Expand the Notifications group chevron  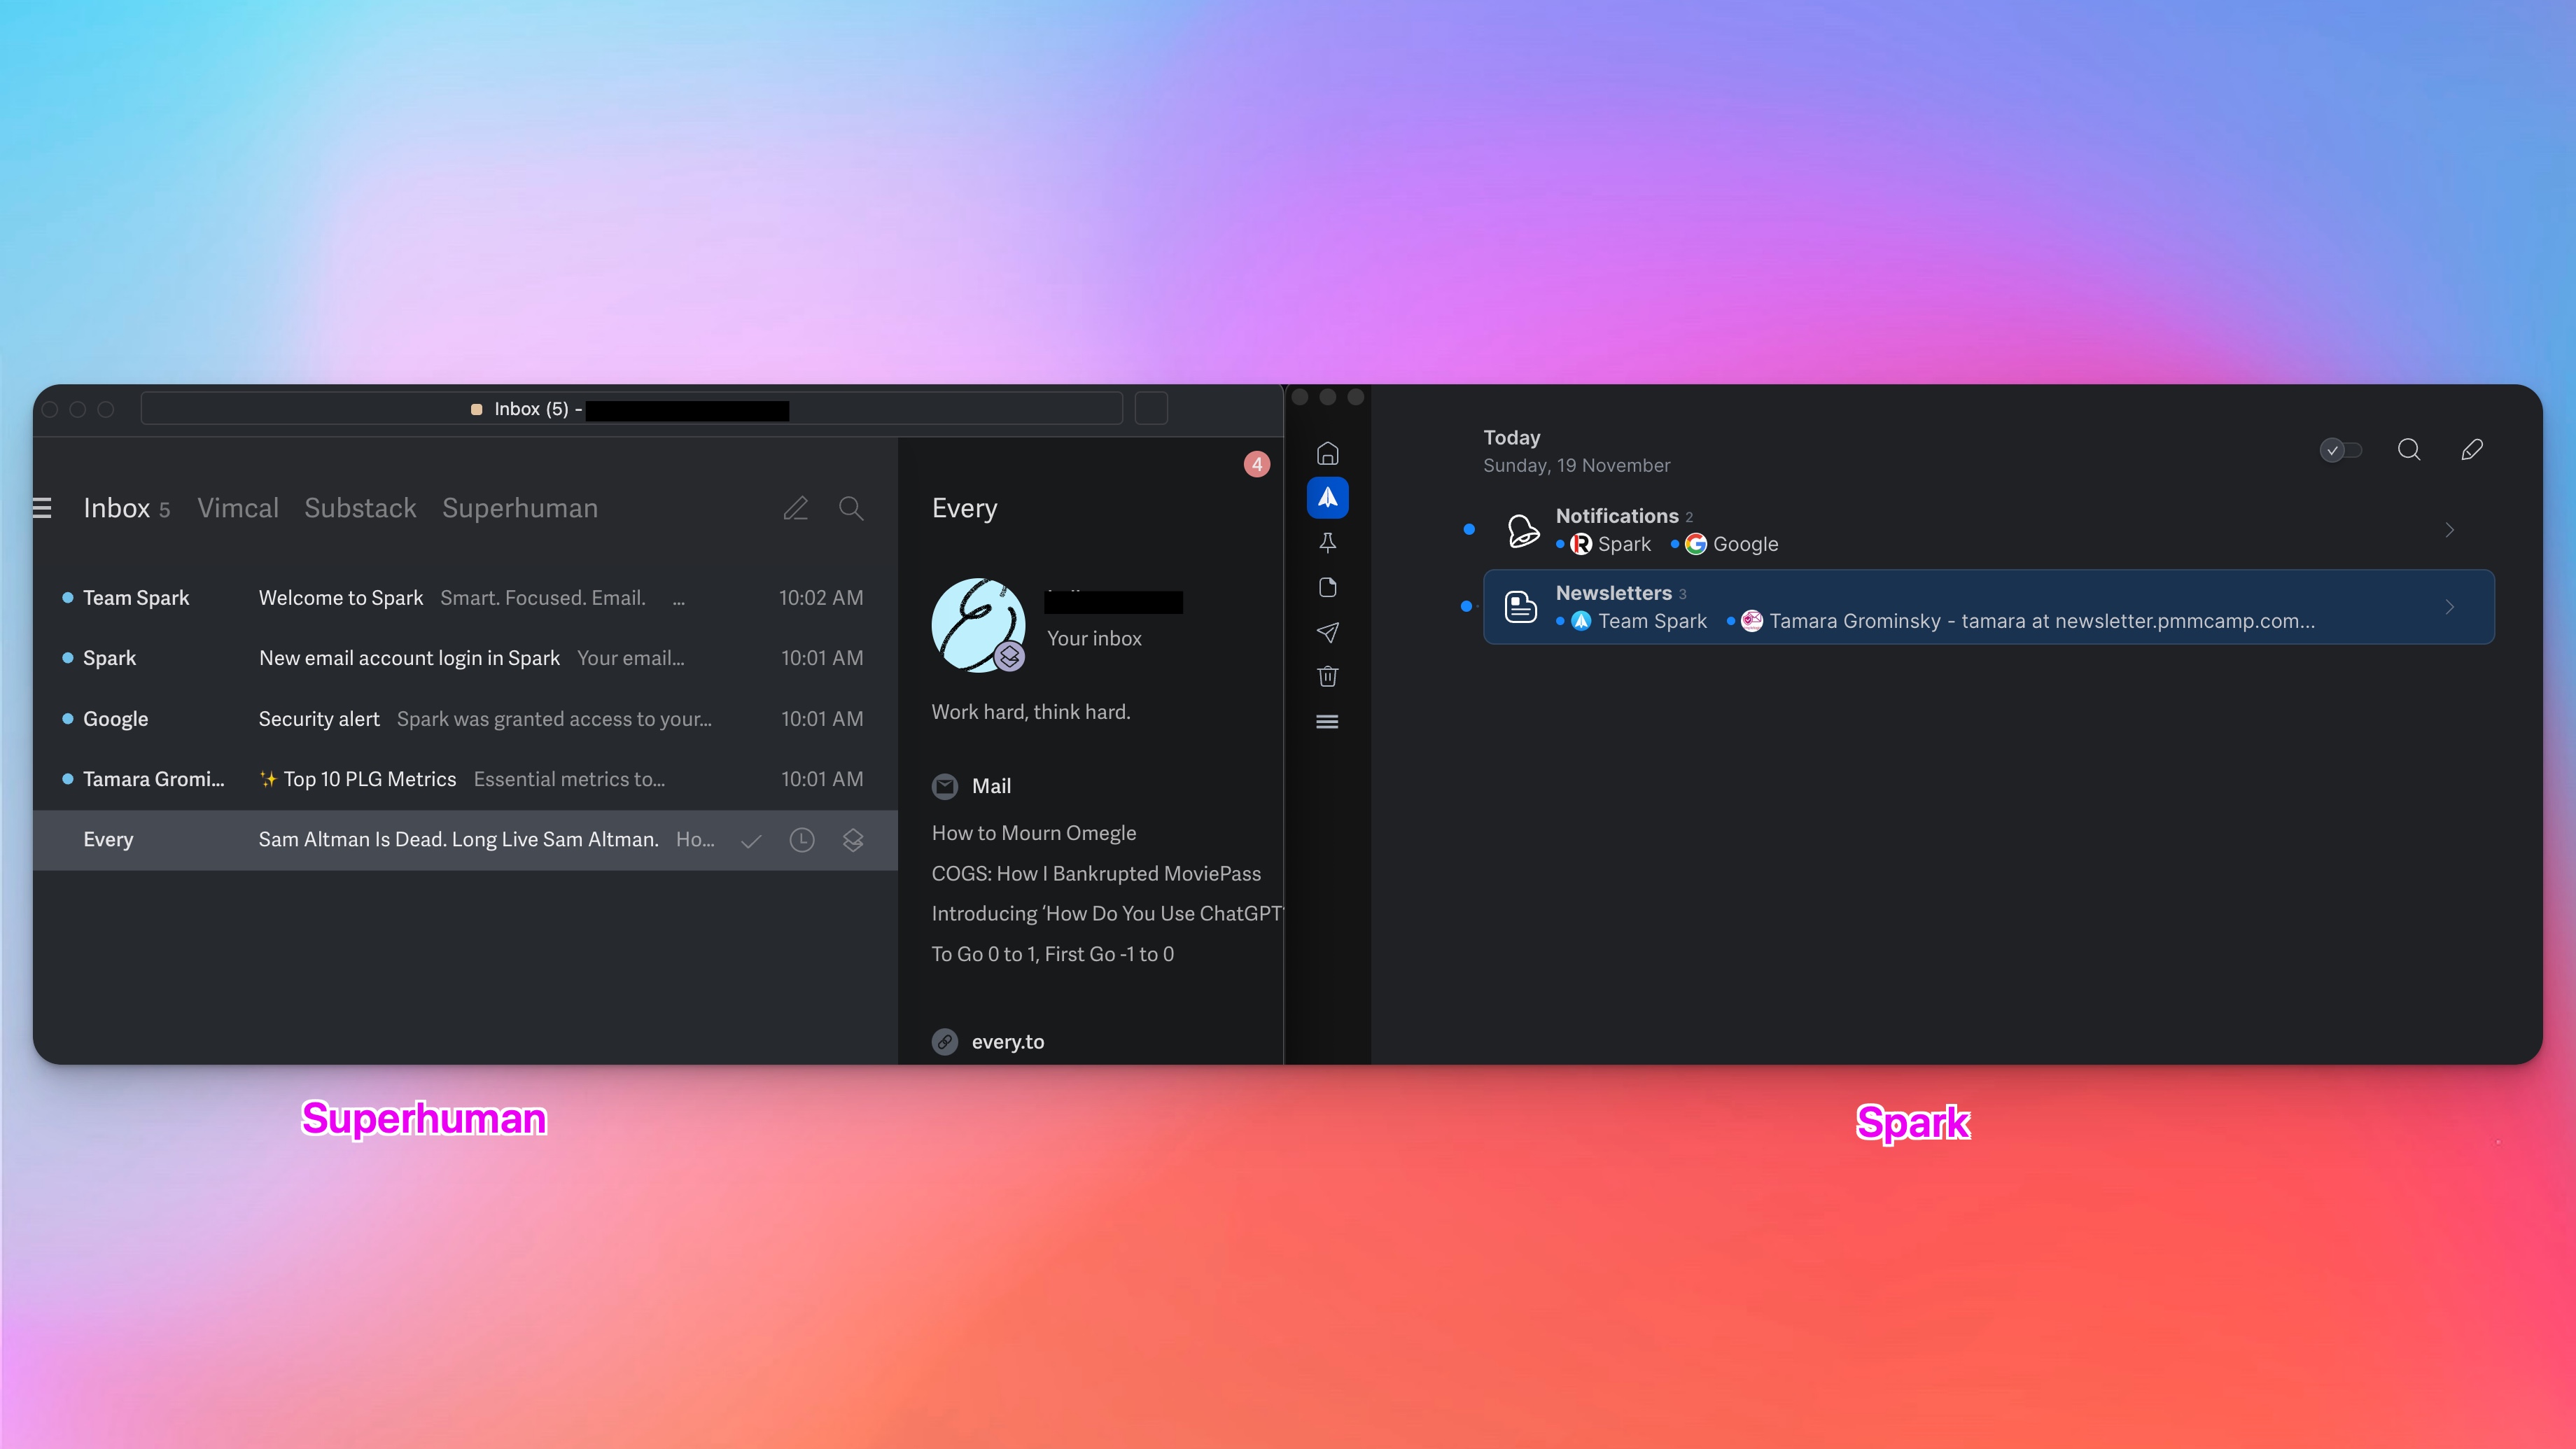pos(2449,530)
